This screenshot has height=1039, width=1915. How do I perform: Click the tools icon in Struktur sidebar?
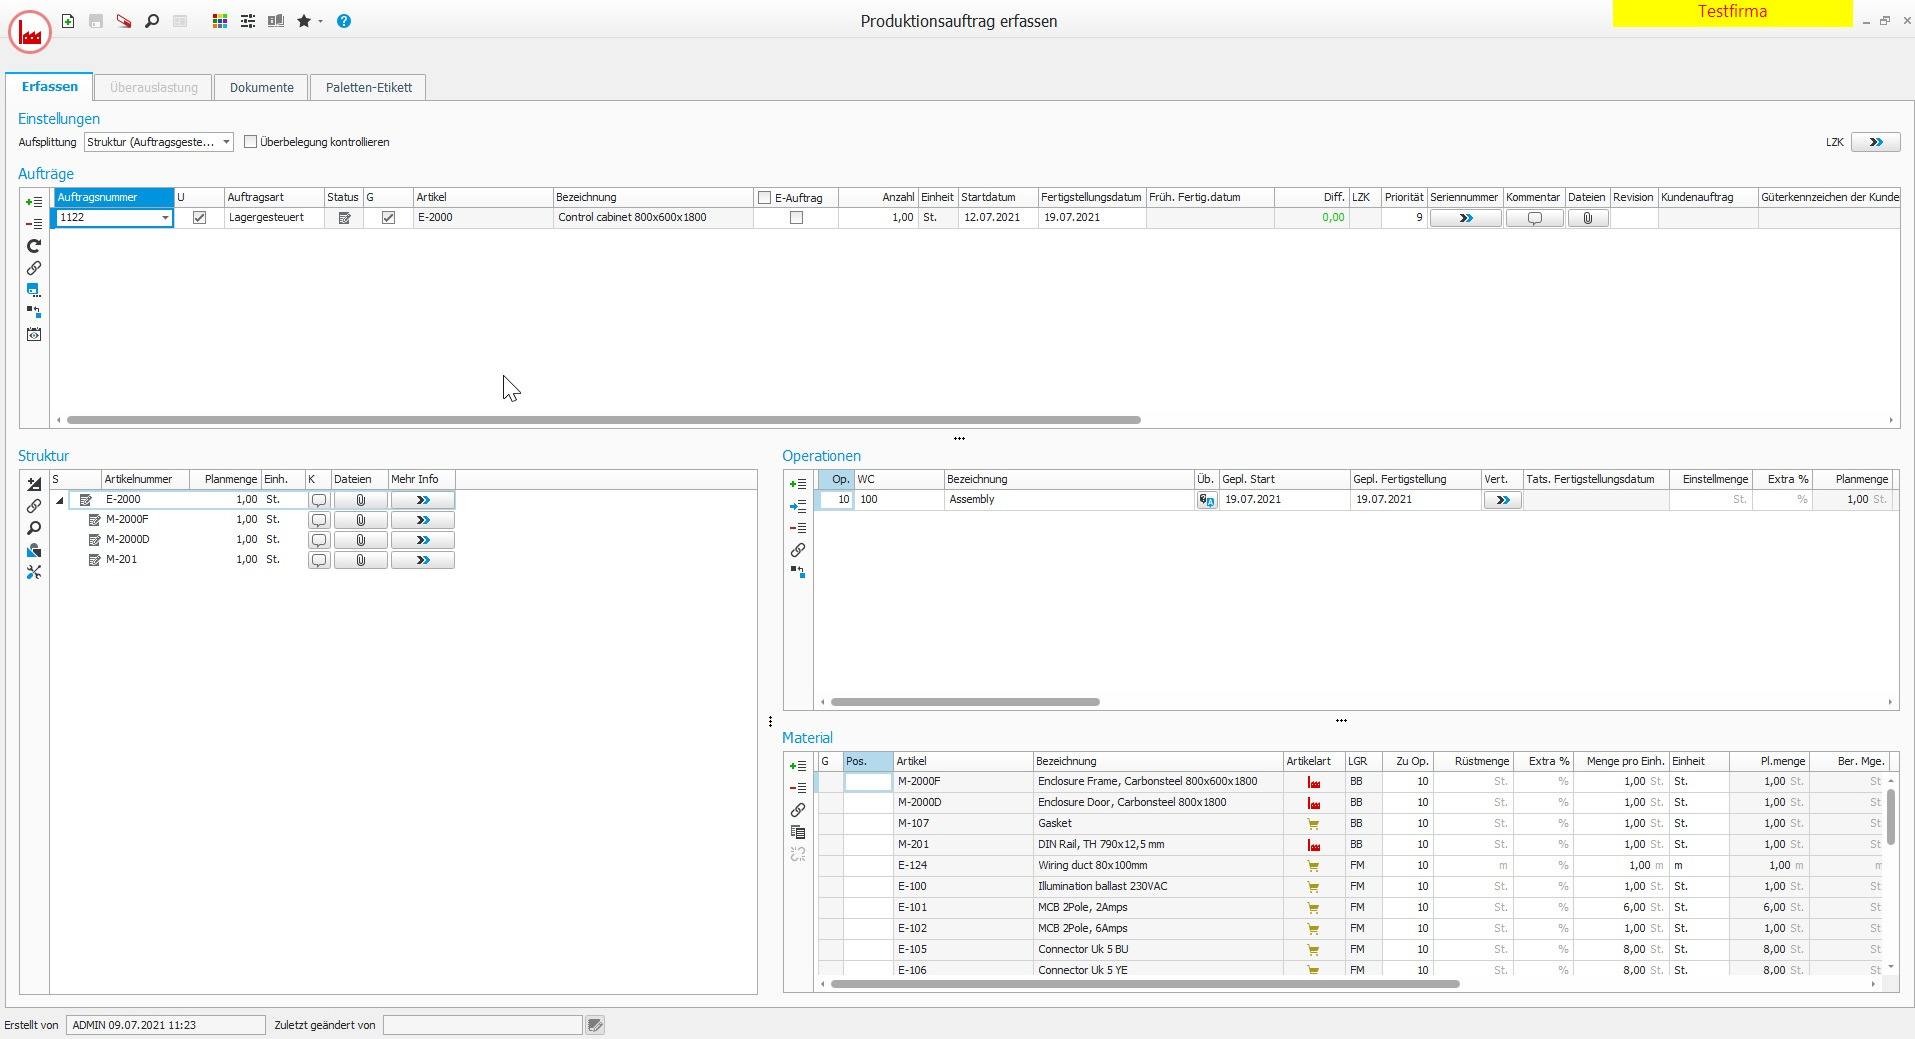(x=34, y=573)
